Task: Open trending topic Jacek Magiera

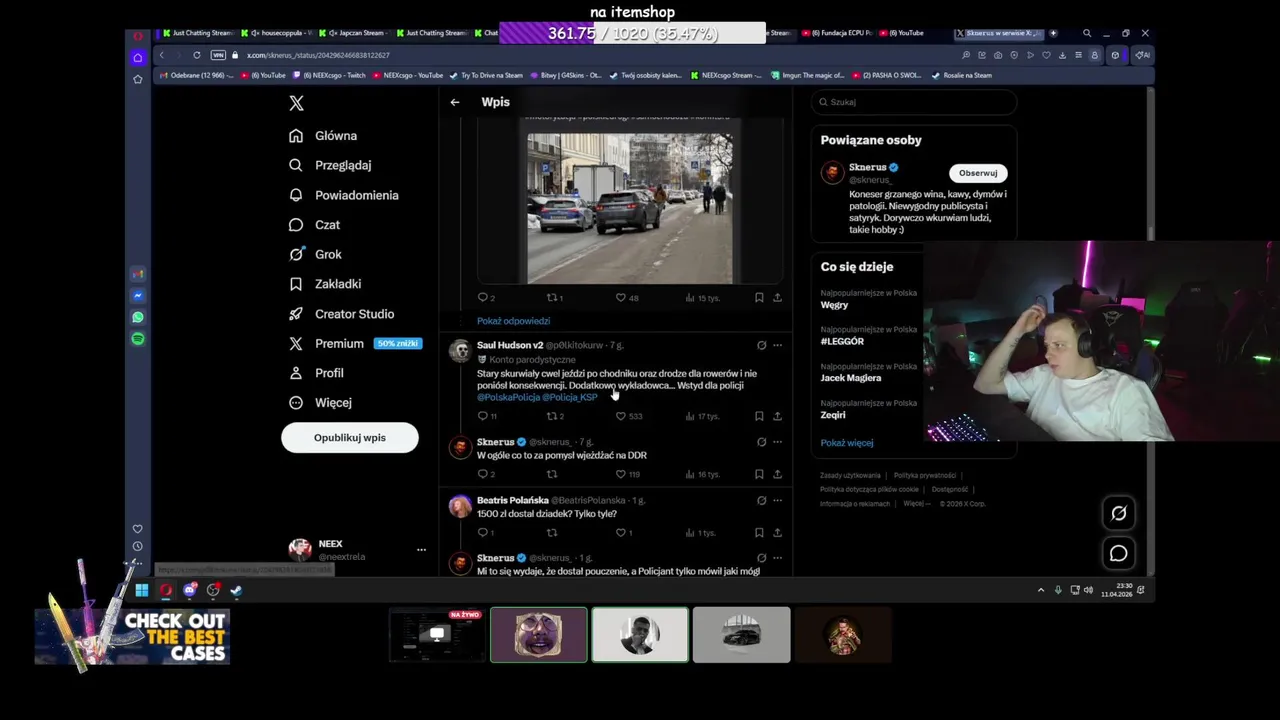Action: point(851,378)
